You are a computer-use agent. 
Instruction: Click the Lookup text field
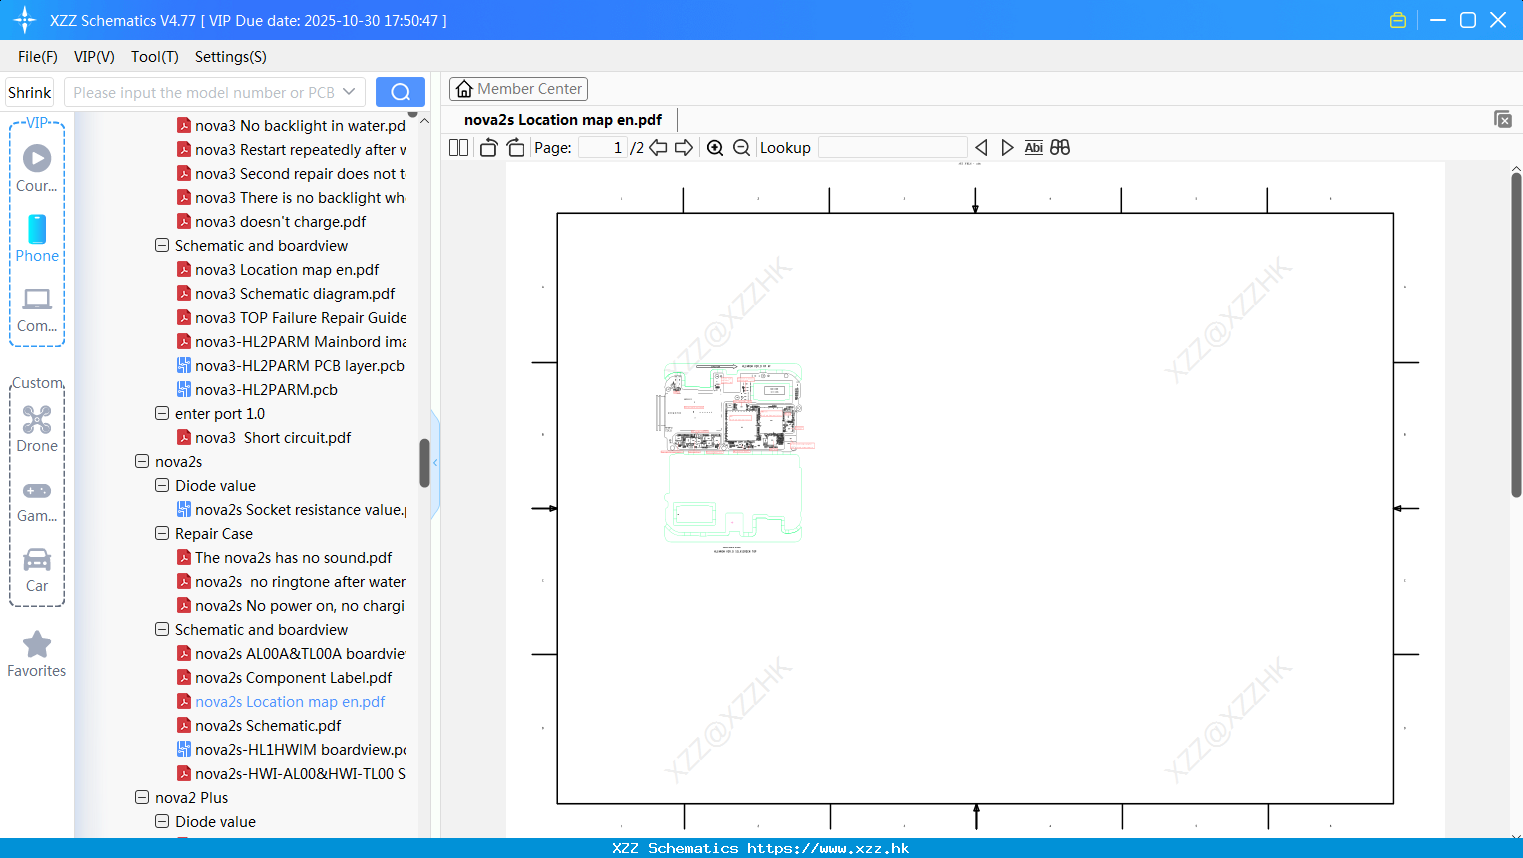pos(892,147)
